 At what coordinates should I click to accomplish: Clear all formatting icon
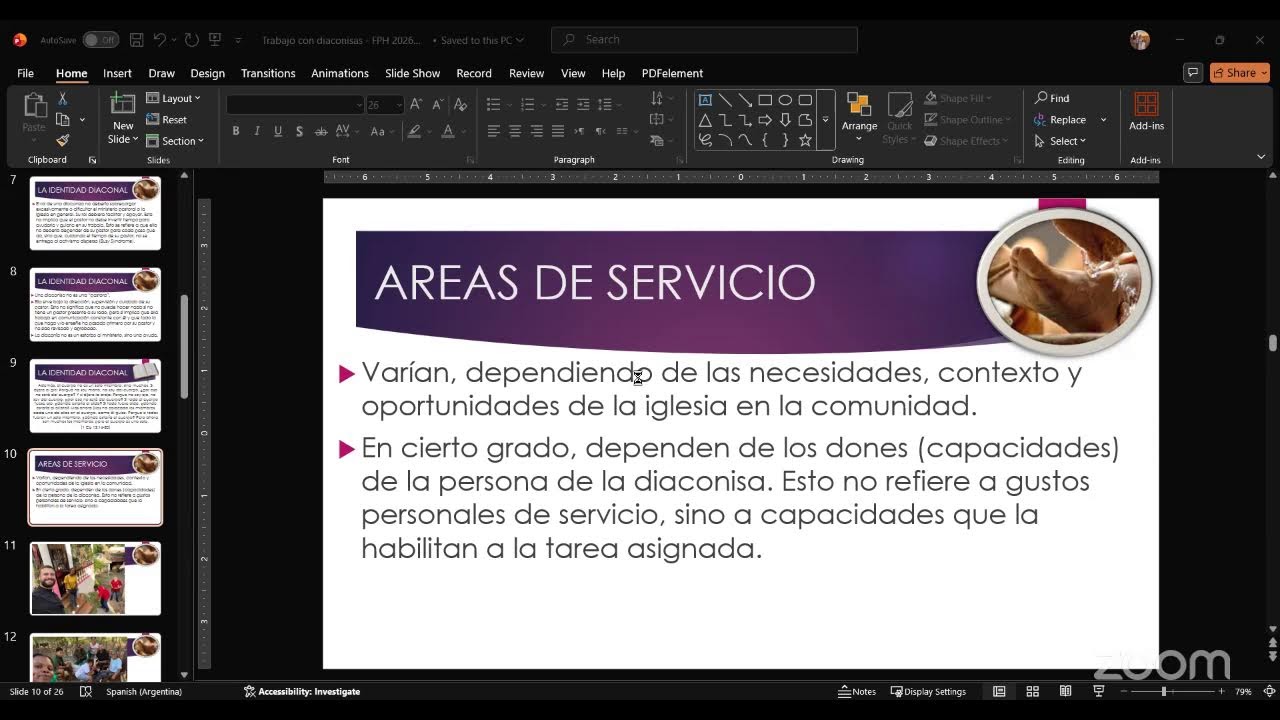[460, 104]
